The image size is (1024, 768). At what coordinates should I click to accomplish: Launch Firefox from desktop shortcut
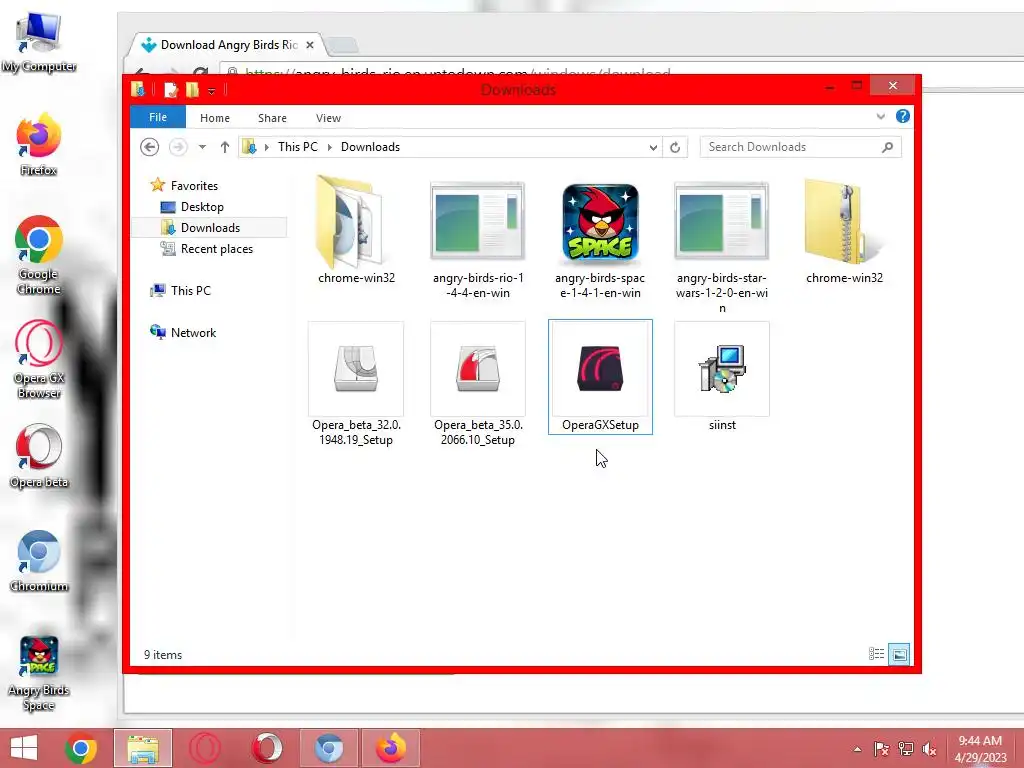tap(39, 145)
